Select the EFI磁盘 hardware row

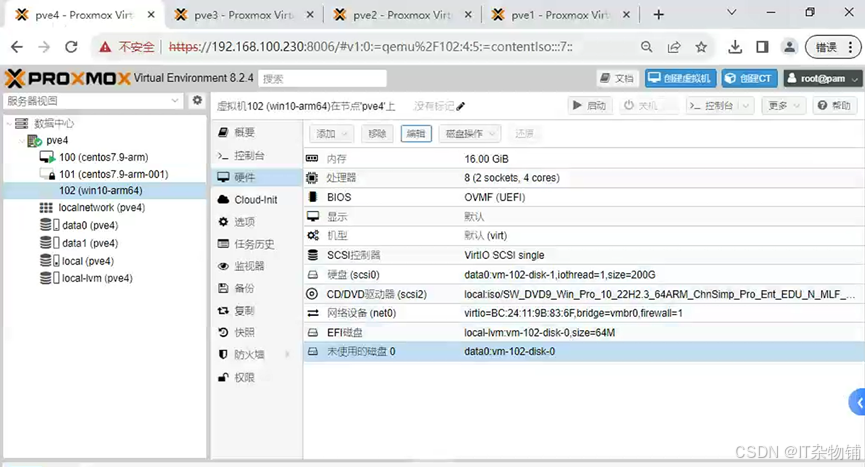(x=584, y=332)
